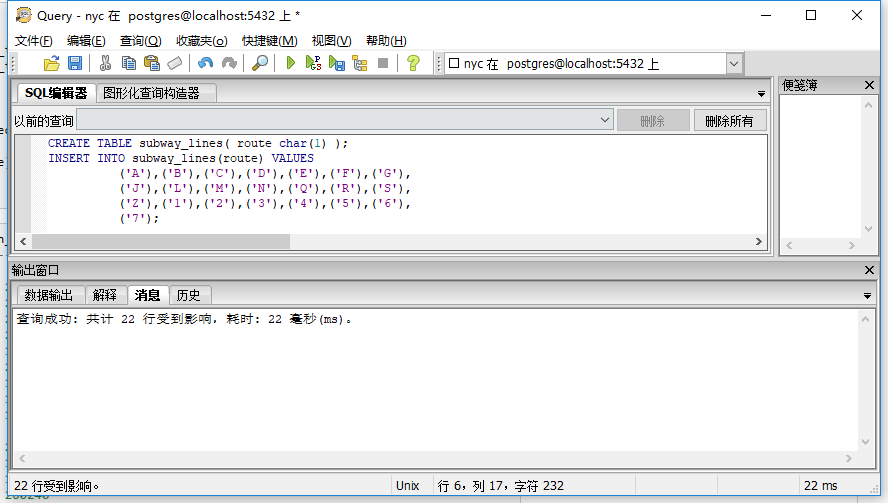The image size is (888, 503).
Task: Clear the edit window with the eraser icon
Action: [x=175, y=63]
